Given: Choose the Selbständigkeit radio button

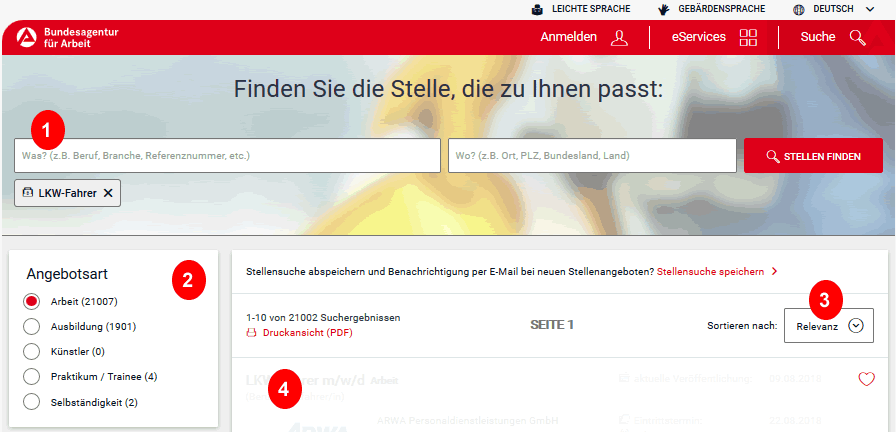Looking at the screenshot, I should point(31,402).
